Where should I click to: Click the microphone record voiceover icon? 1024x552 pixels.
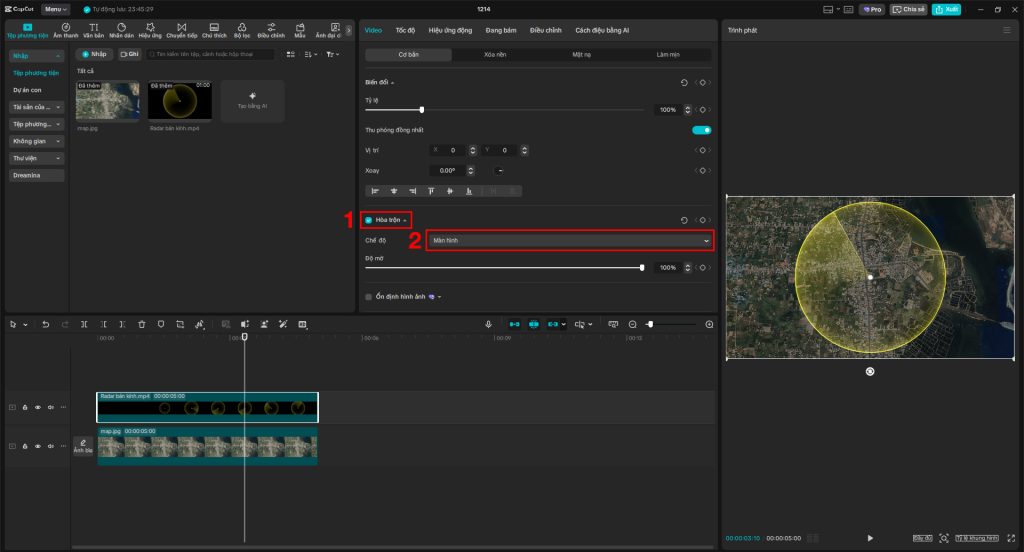tap(488, 324)
